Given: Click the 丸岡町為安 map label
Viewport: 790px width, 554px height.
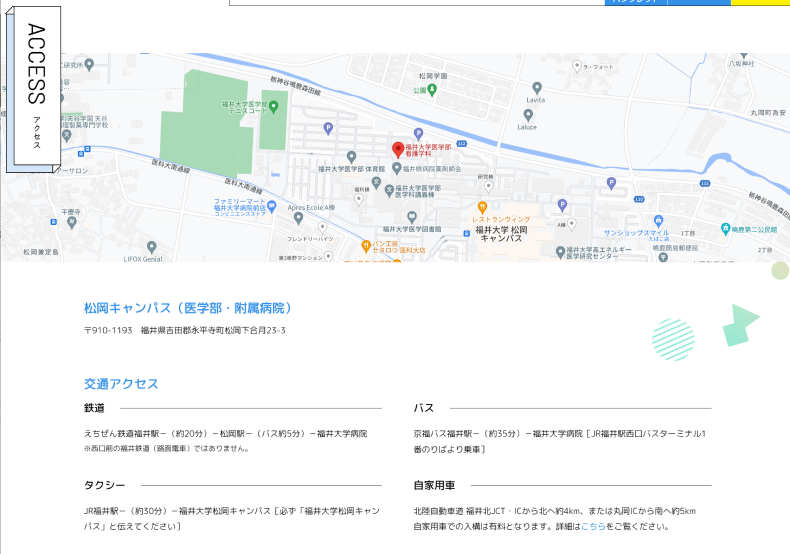Looking at the screenshot, I should [768, 113].
